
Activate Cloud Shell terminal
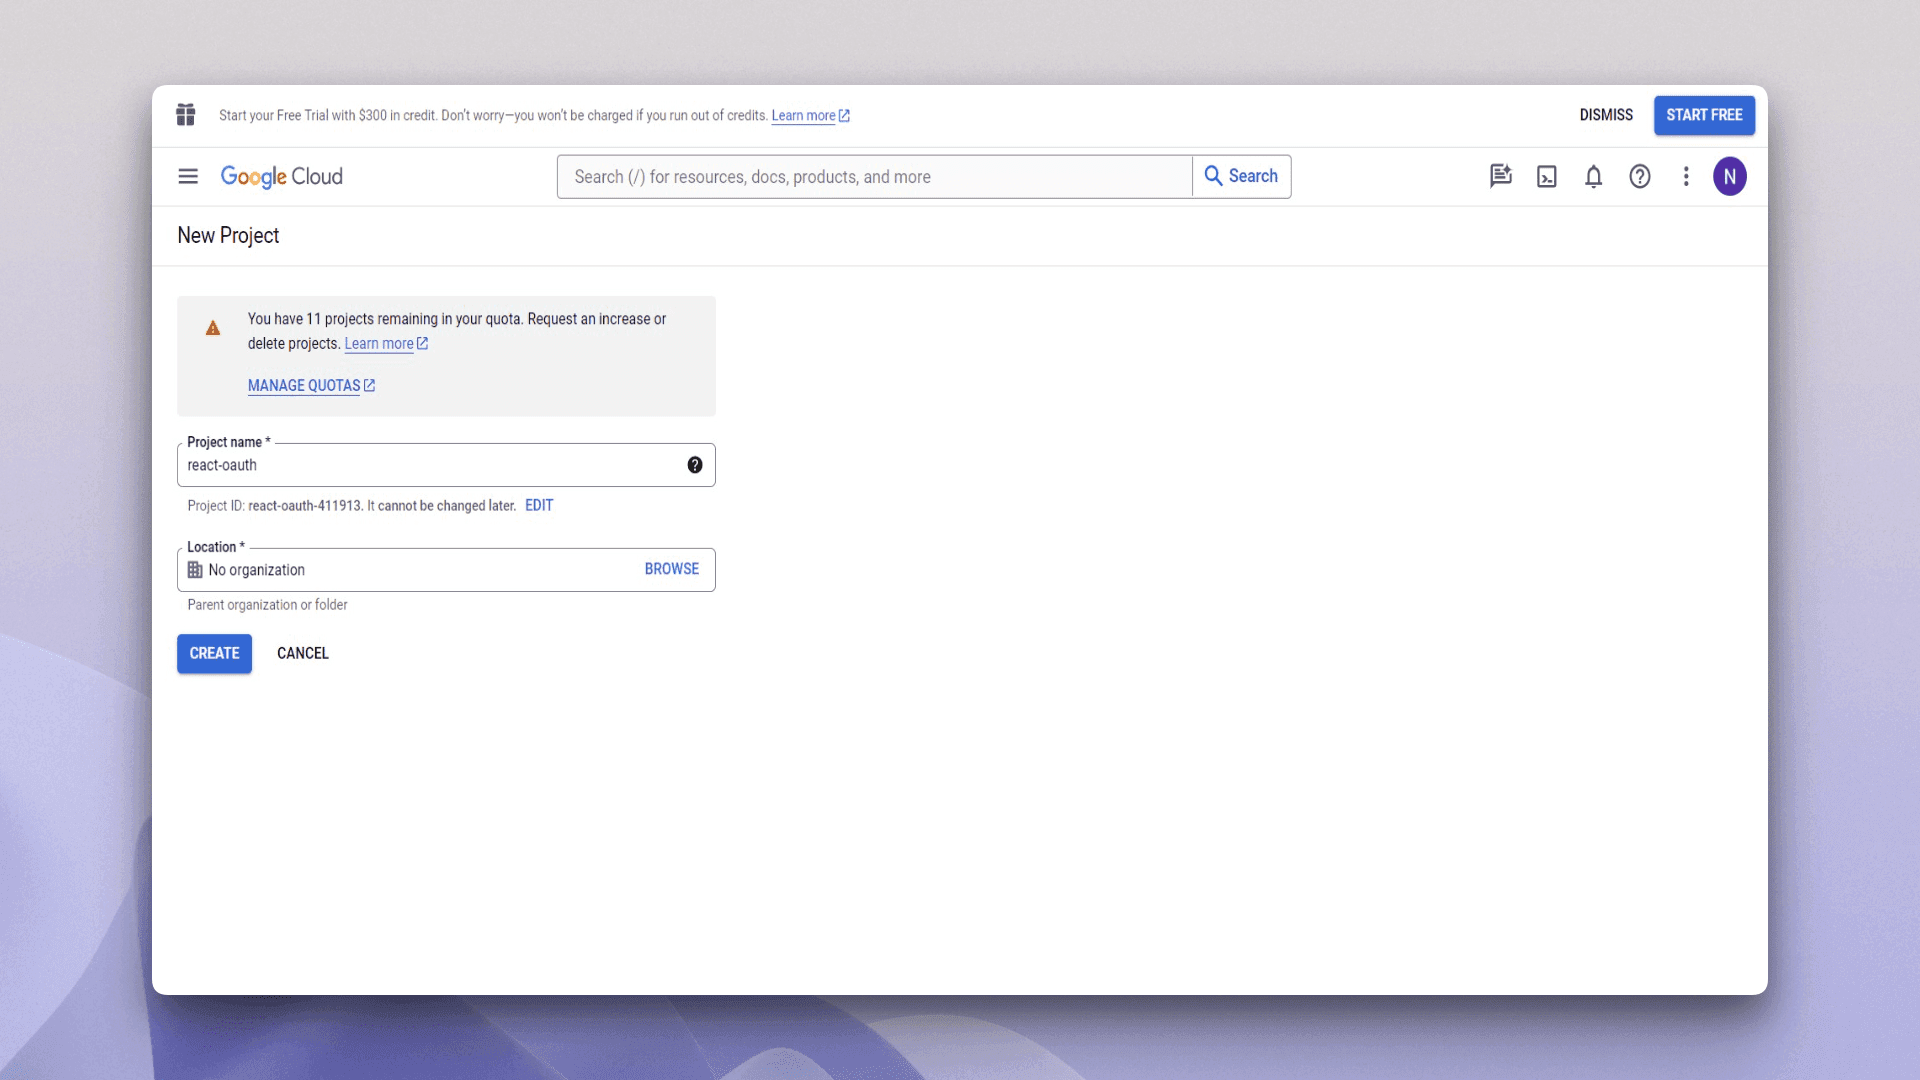point(1547,176)
